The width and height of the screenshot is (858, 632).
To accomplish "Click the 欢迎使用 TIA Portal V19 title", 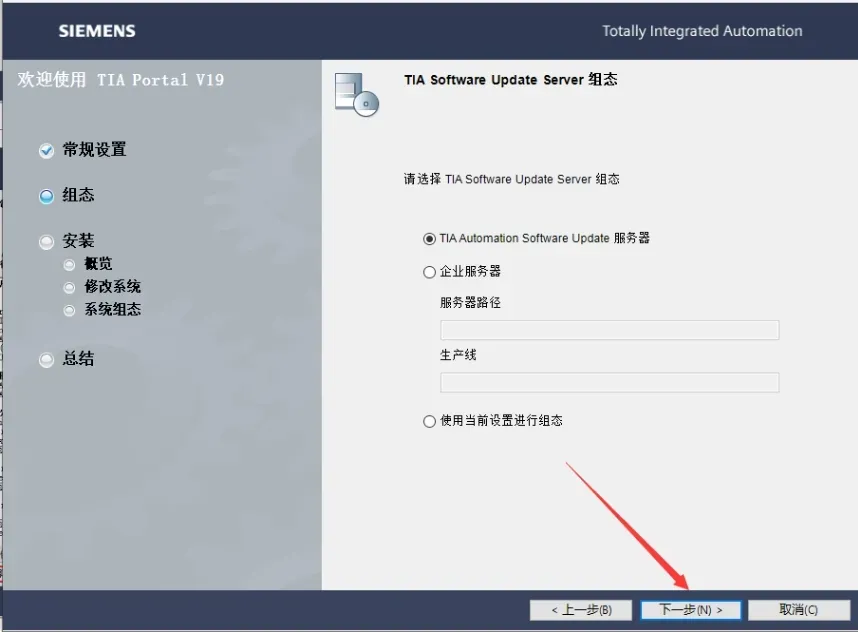I will (x=120, y=80).
